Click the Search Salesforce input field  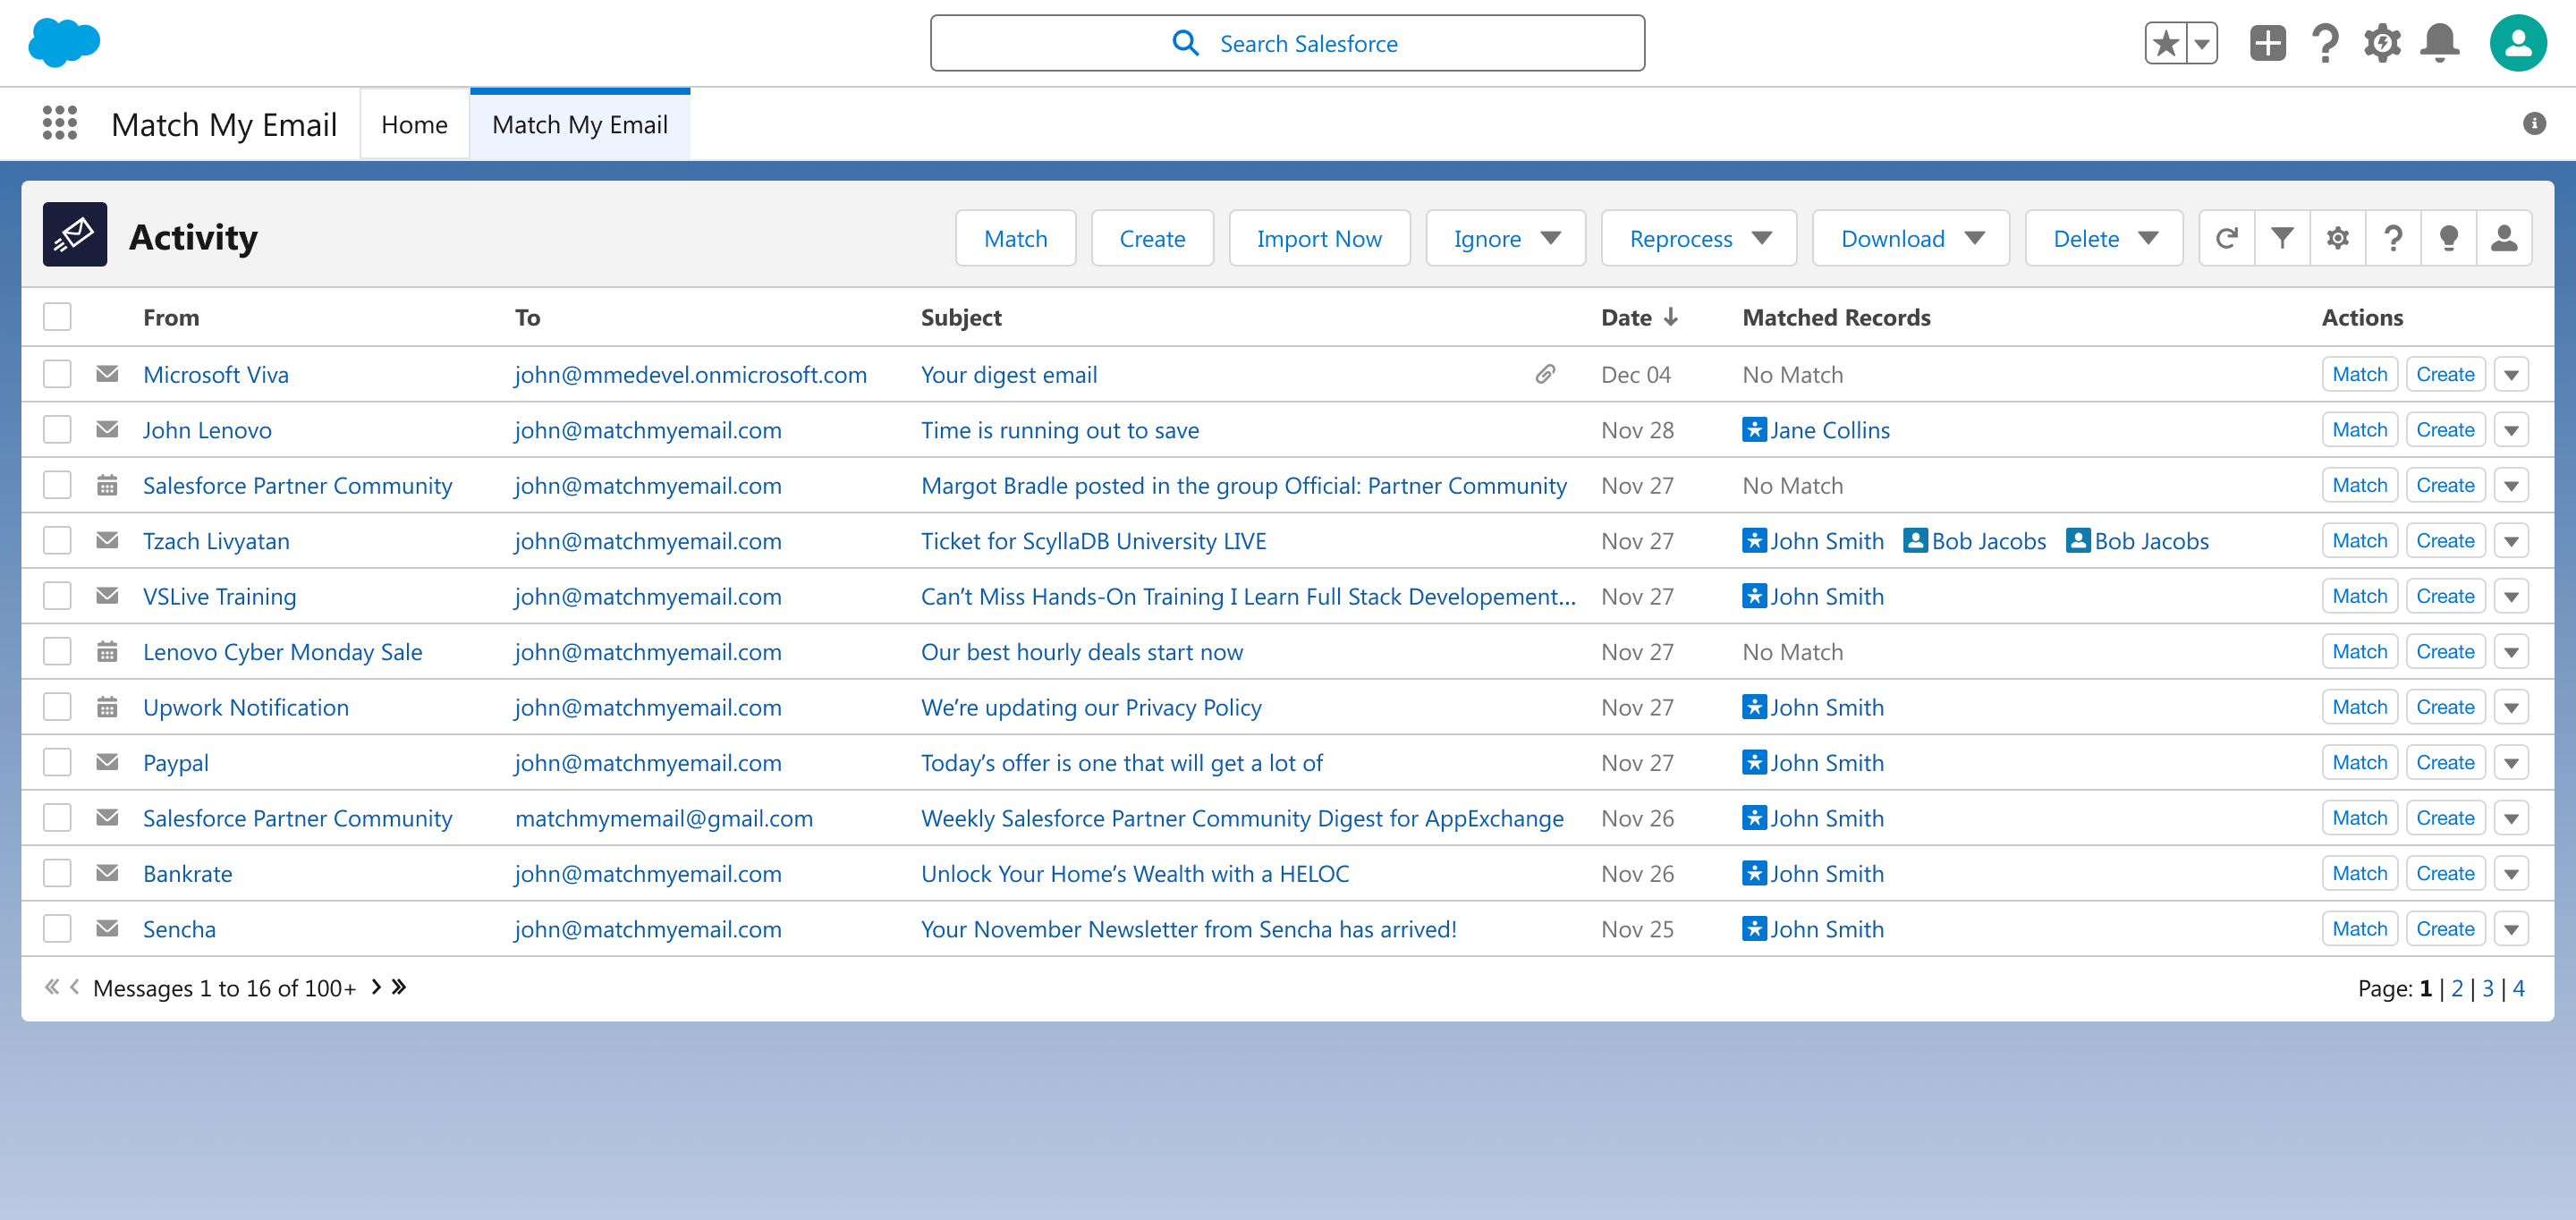pyautogui.click(x=1287, y=43)
